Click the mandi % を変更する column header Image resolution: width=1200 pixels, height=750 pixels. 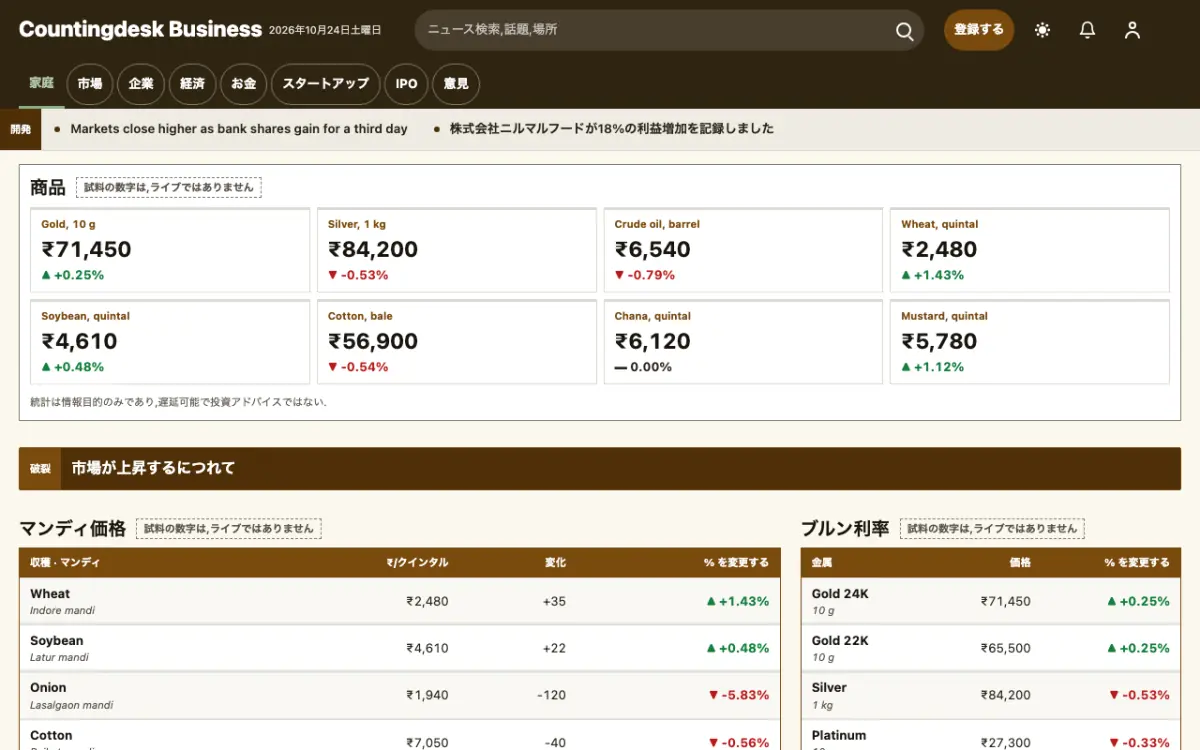[737, 563]
